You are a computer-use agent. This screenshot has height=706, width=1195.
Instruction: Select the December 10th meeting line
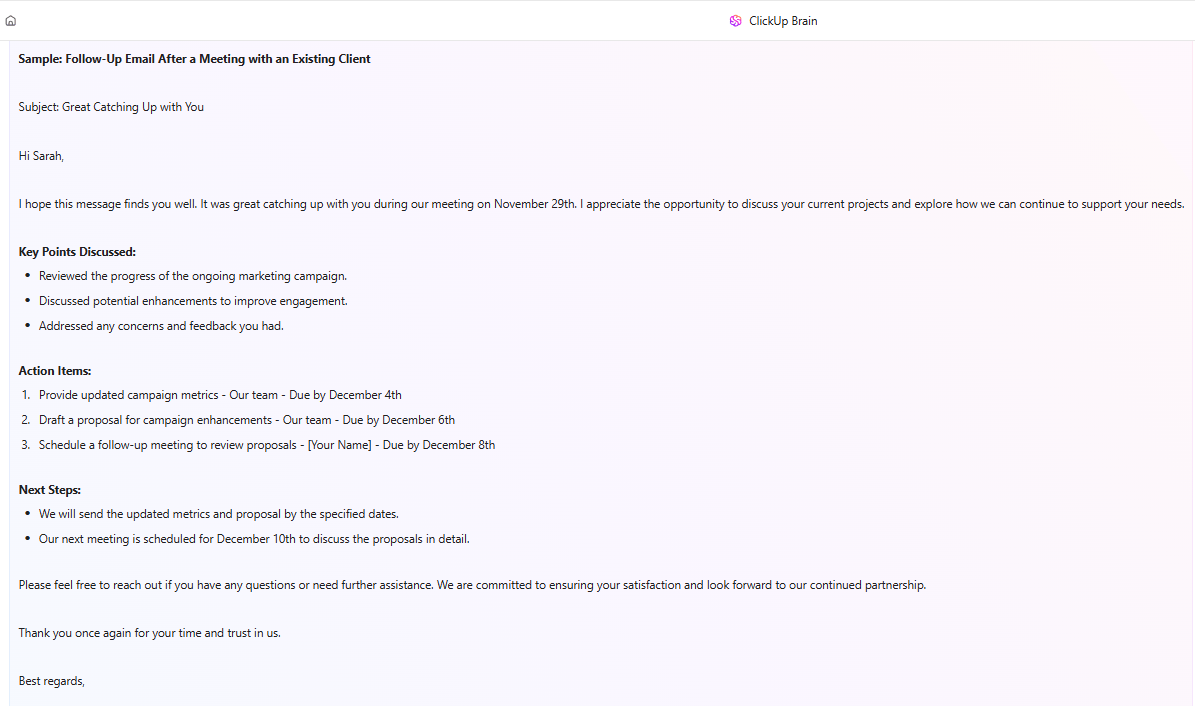[x=254, y=538]
